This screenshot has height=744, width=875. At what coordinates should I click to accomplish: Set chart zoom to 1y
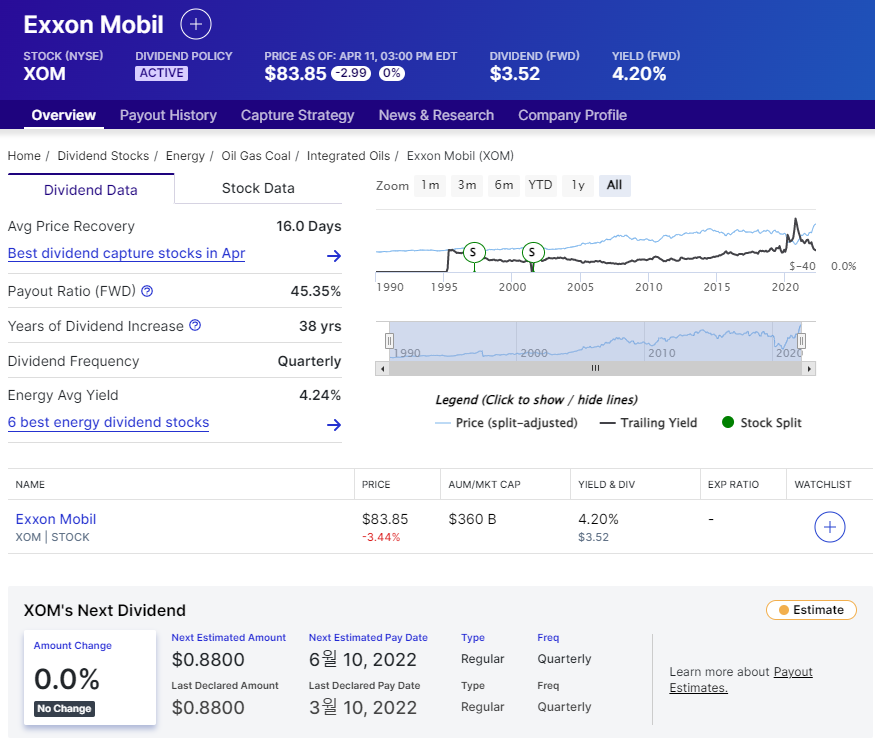point(578,185)
